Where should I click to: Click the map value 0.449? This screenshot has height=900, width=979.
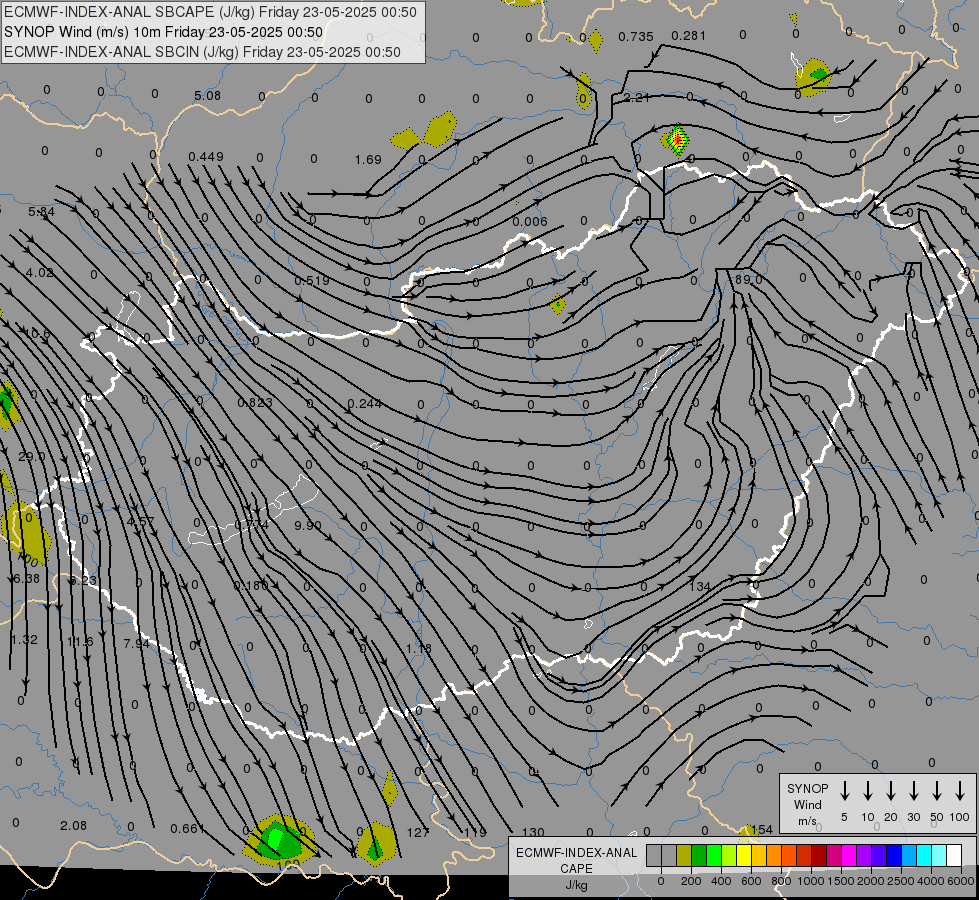[205, 156]
